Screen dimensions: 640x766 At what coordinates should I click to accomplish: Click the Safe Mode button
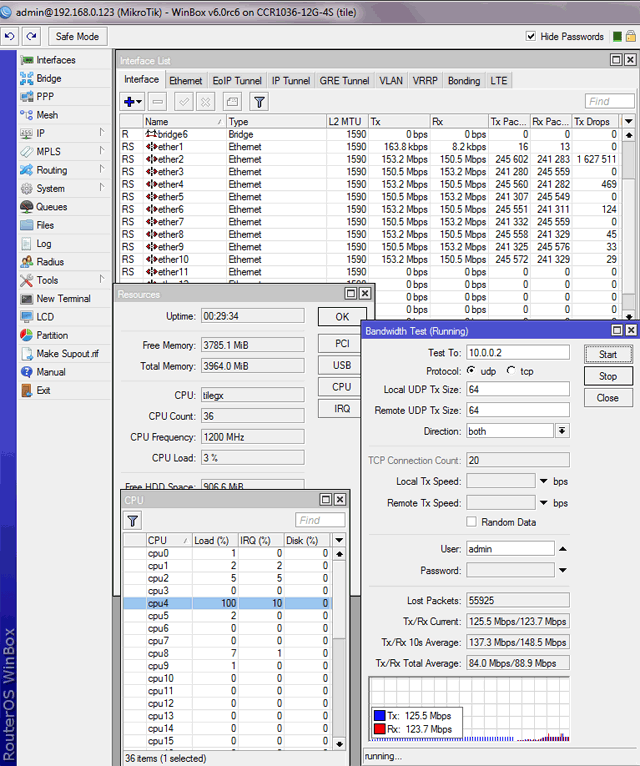click(77, 36)
